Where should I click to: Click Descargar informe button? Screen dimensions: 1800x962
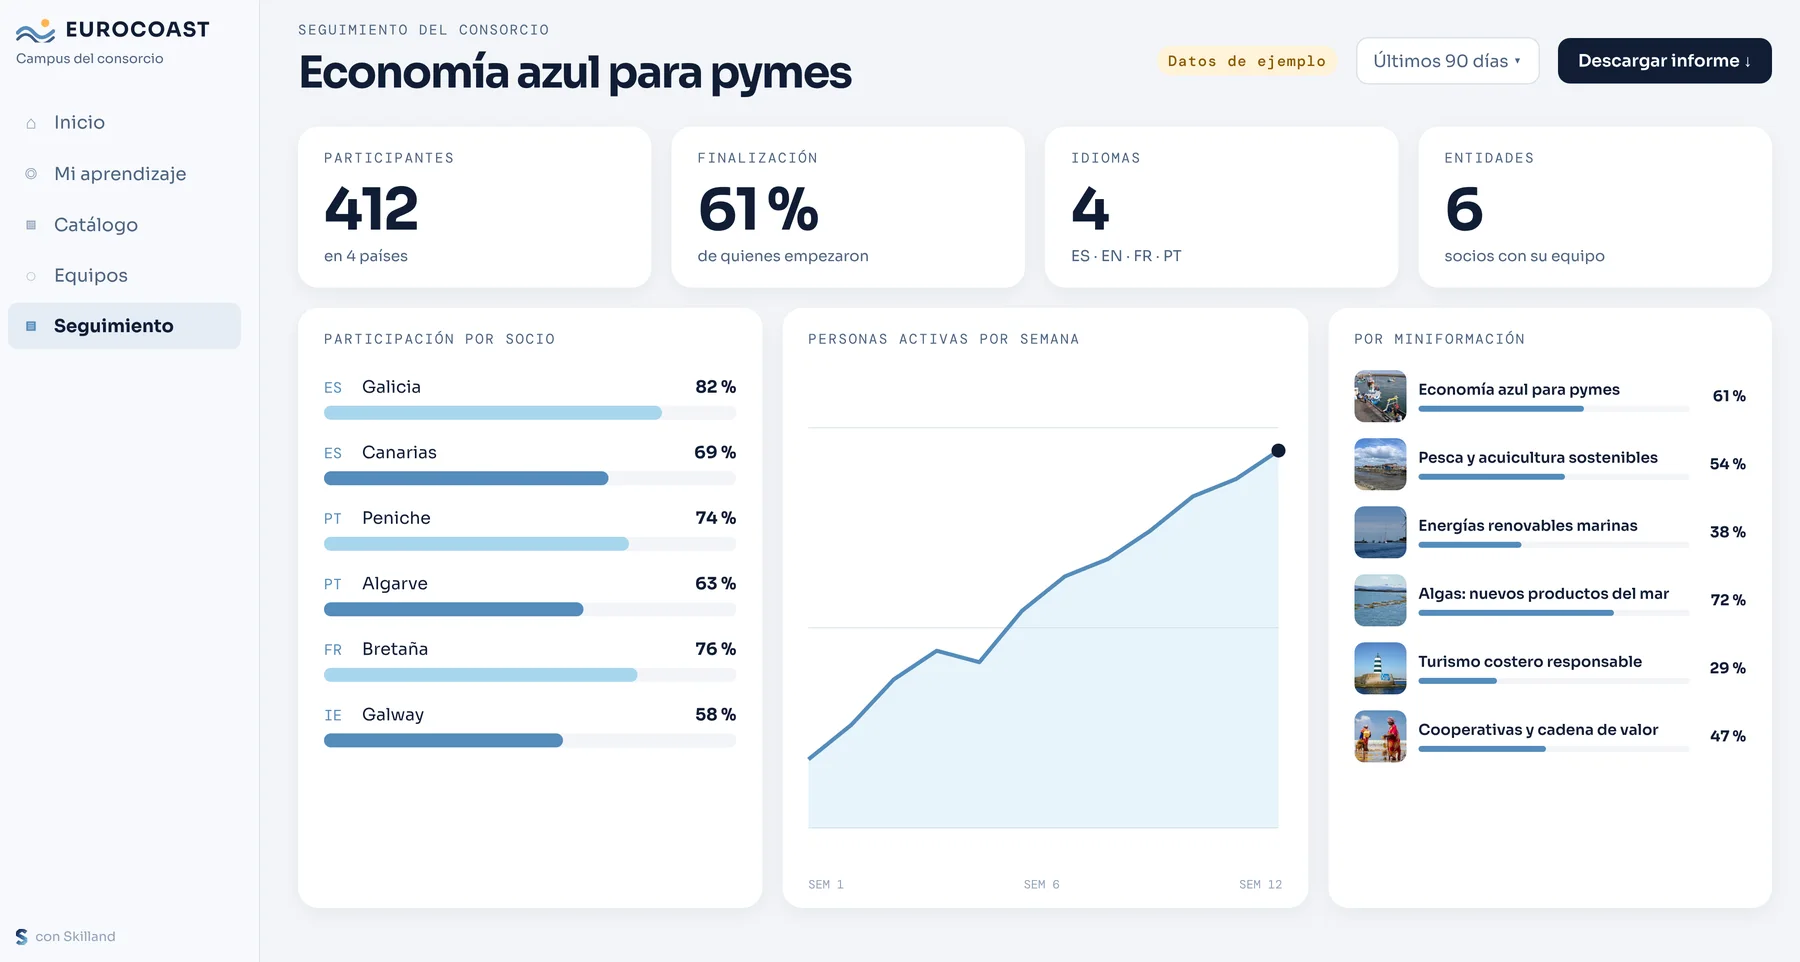click(1664, 61)
